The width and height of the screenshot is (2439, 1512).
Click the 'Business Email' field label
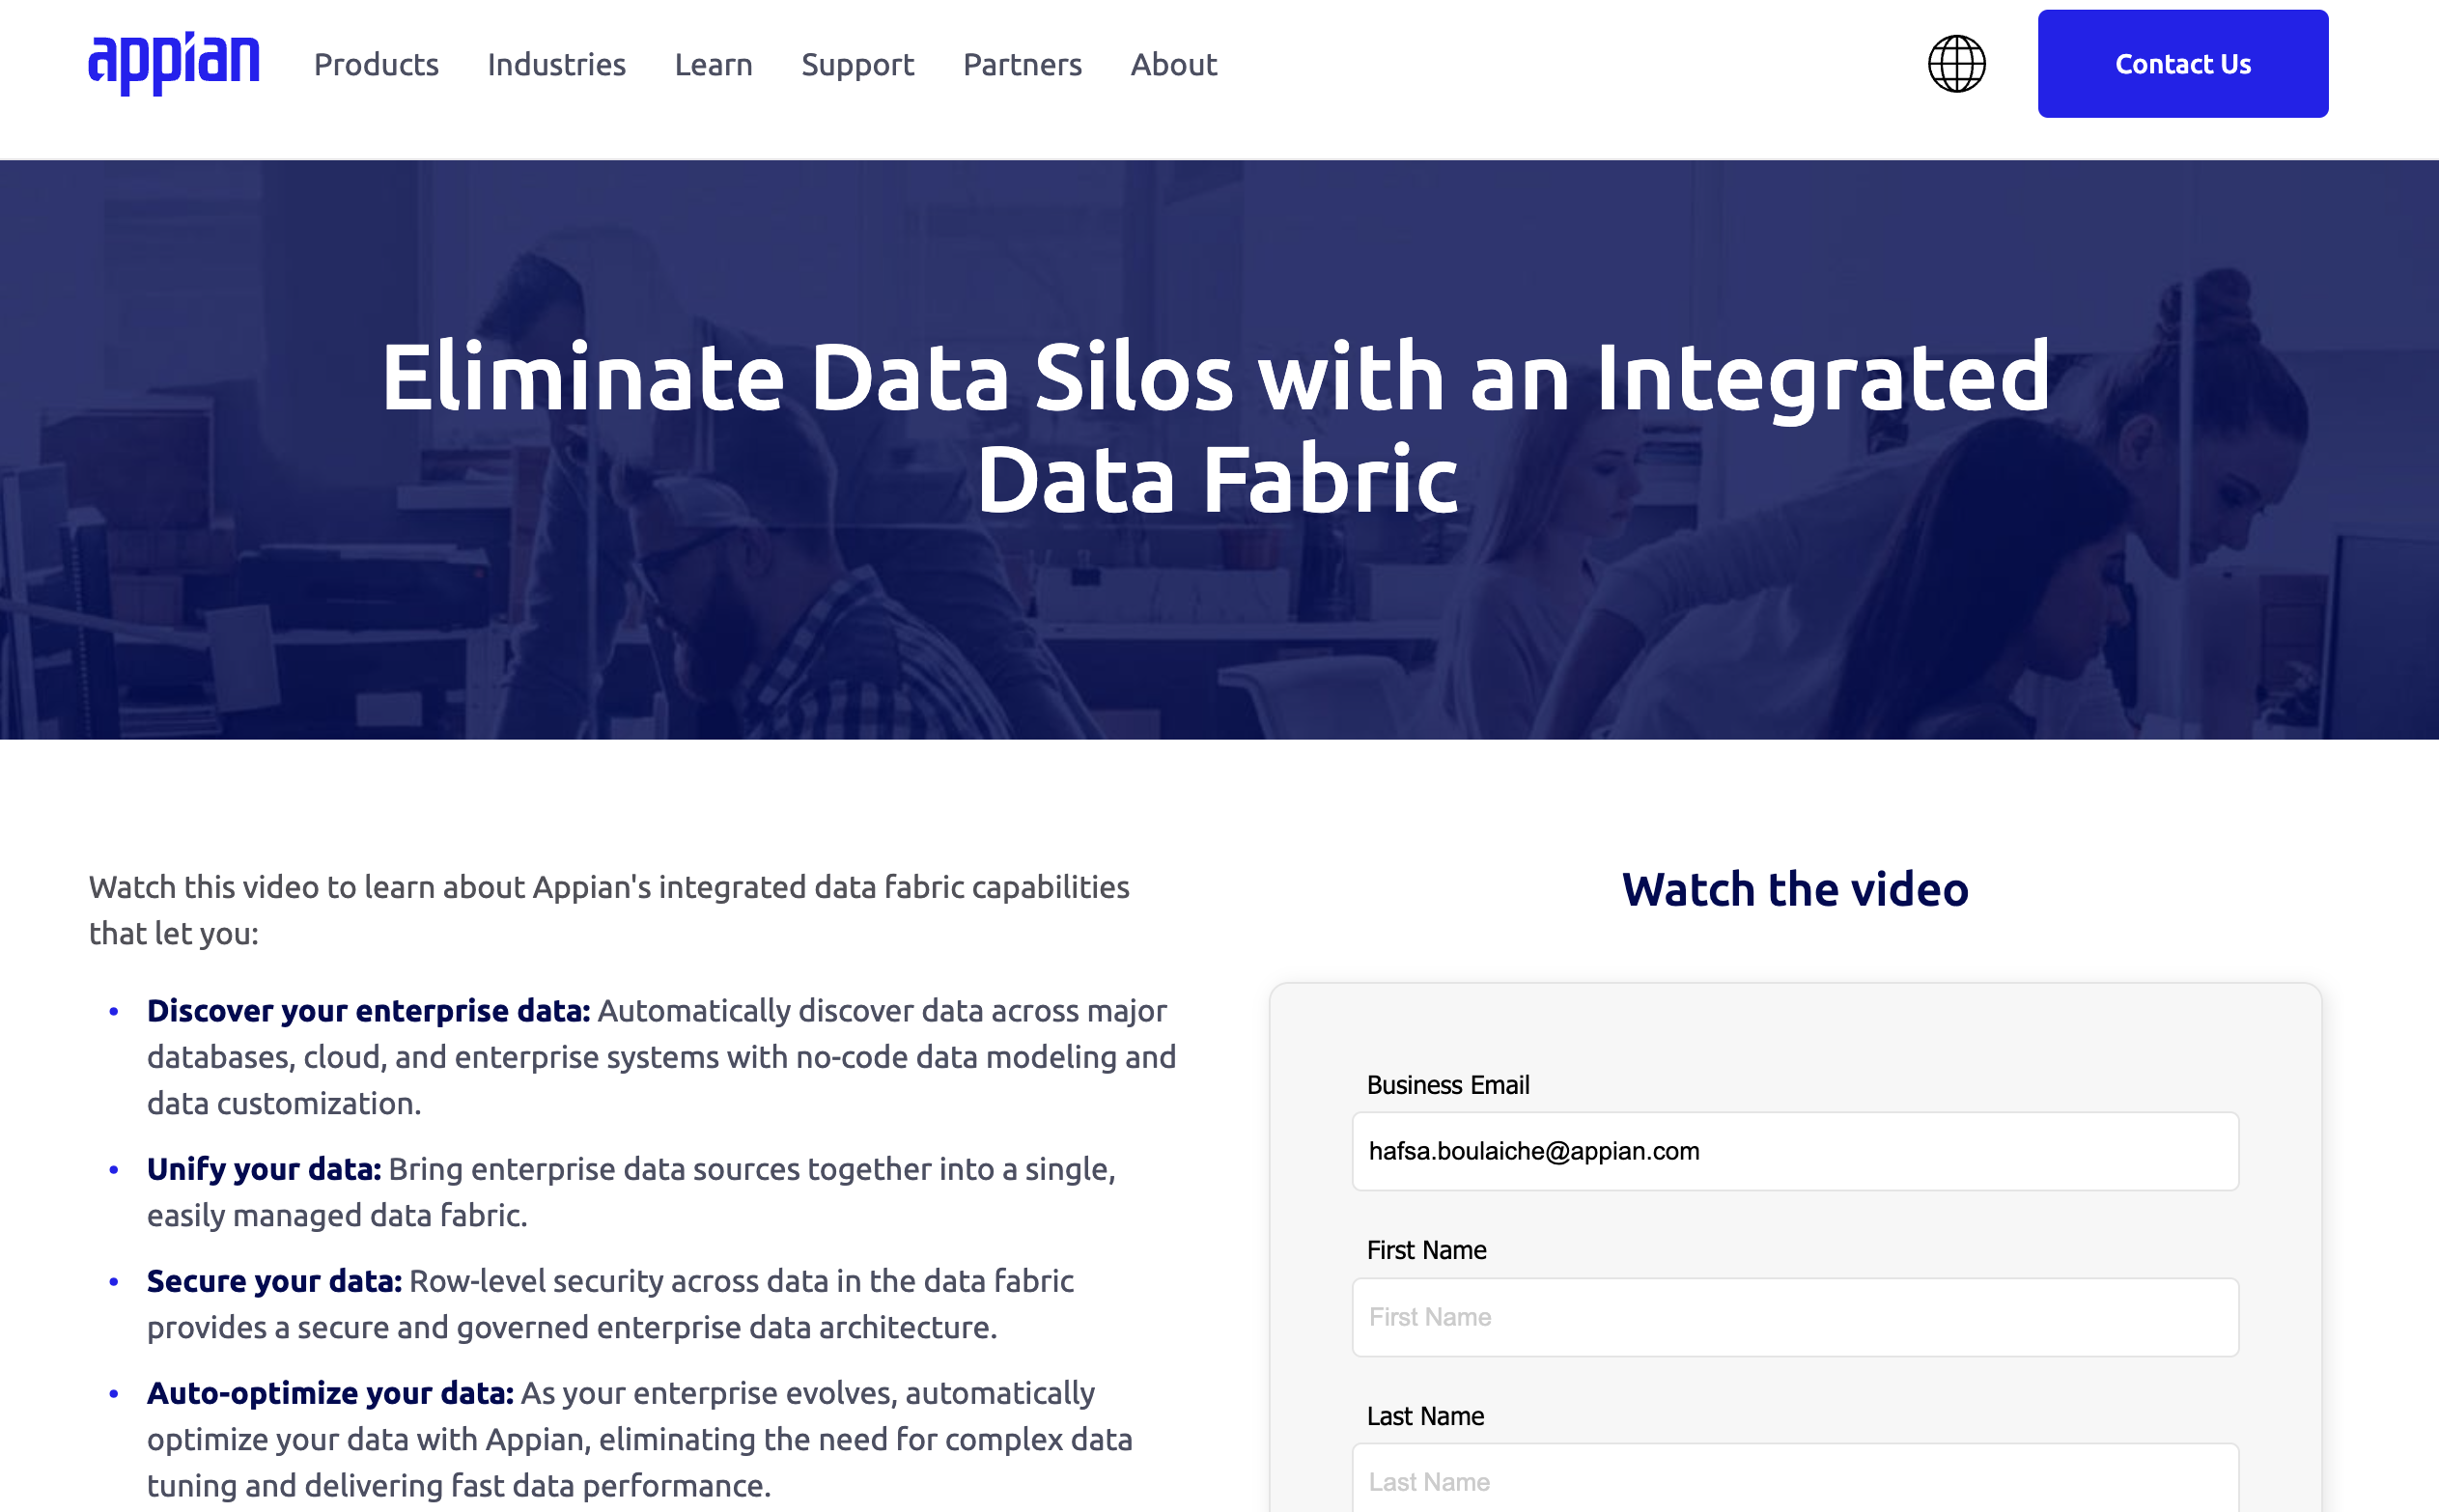(x=1448, y=1085)
